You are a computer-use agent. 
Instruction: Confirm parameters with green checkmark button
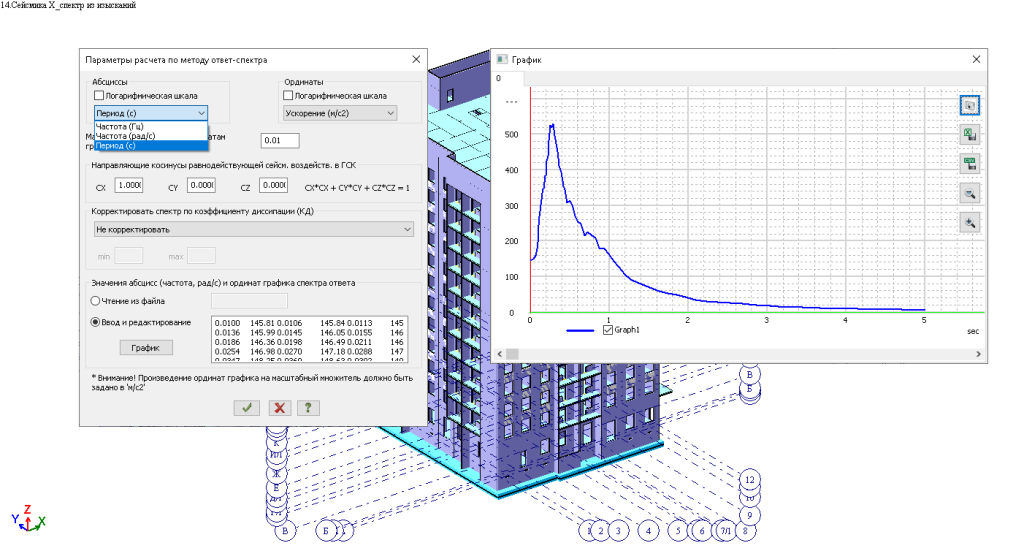coord(246,408)
